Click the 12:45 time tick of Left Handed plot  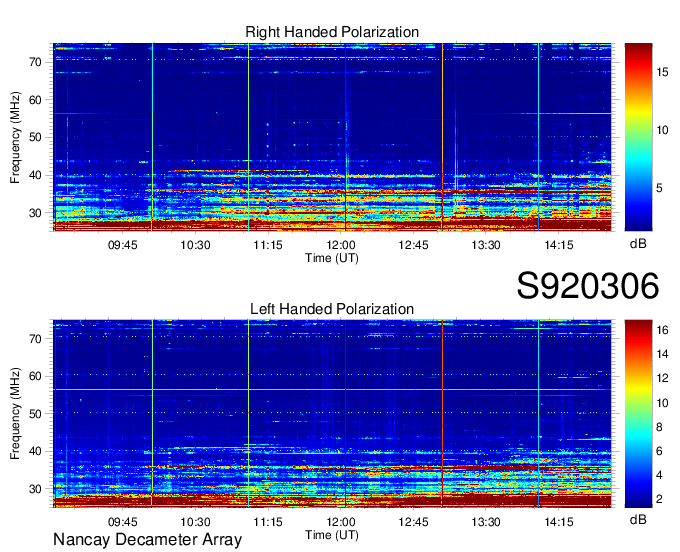pos(413,522)
